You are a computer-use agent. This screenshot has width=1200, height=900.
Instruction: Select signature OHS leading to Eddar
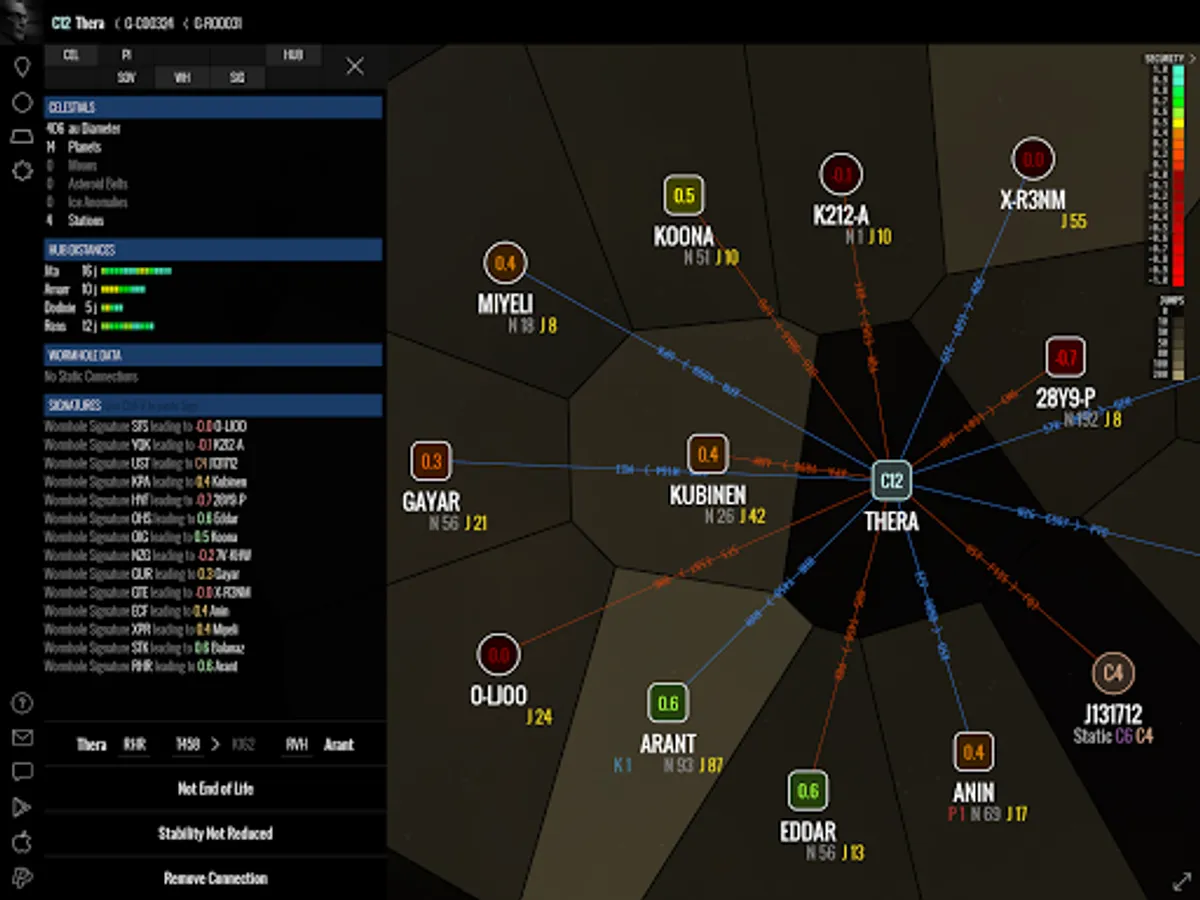(x=141, y=519)
